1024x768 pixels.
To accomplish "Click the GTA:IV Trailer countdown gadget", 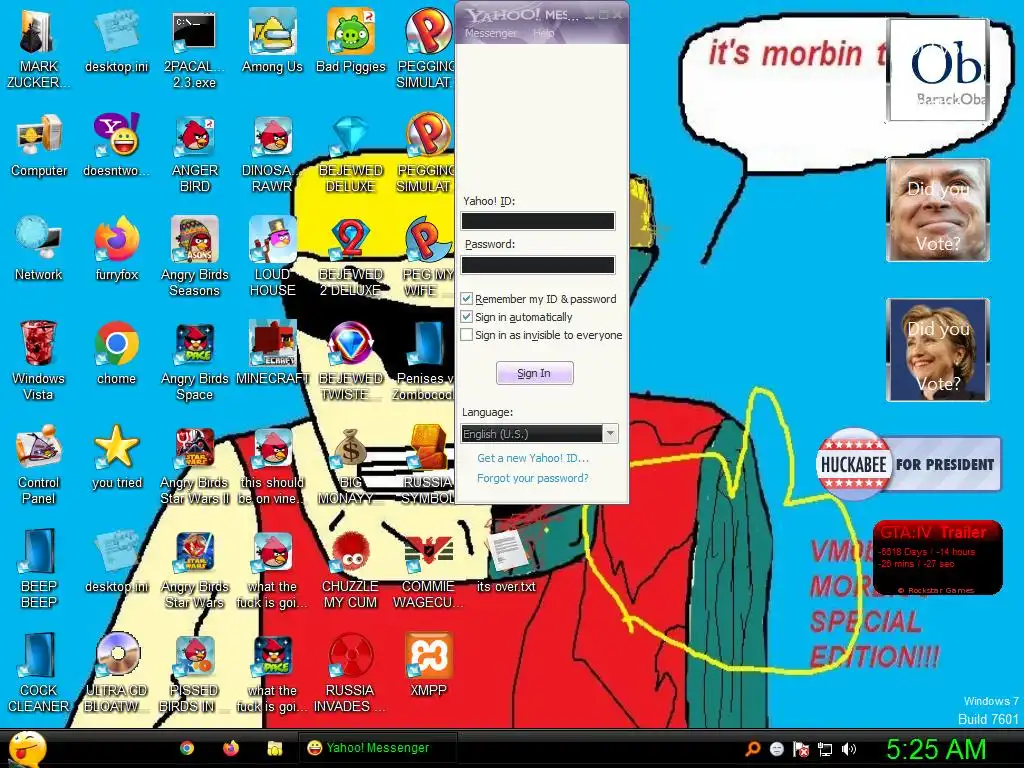I will [x=937, y=558].
